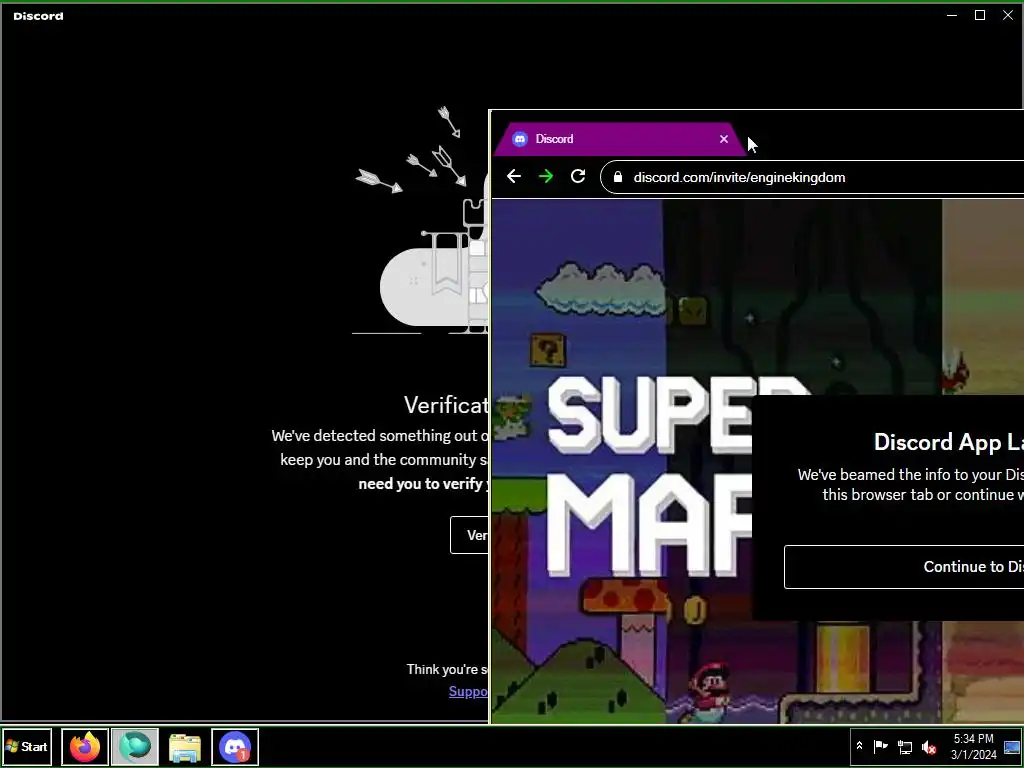Go forward with the green arrow
Image resolution: width=1024 pixels, height=768 pixels.
tap(546, 176)
